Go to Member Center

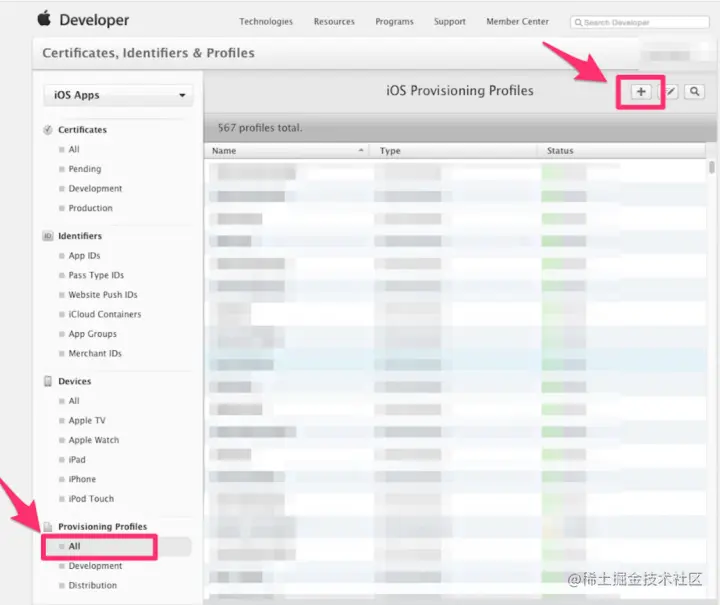(x=518, y=22)
